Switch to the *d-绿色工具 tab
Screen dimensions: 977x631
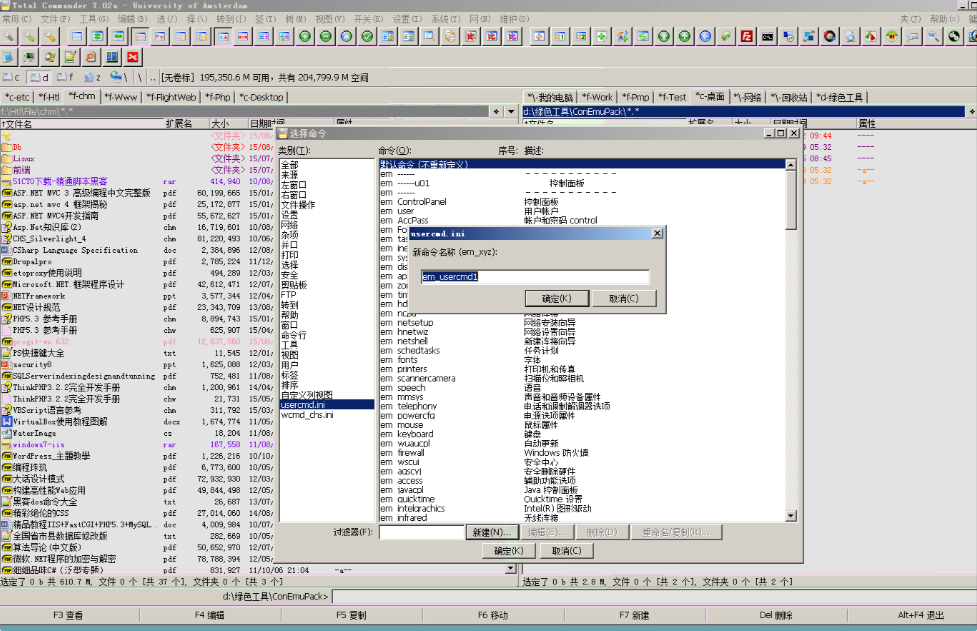coord(839,97)
